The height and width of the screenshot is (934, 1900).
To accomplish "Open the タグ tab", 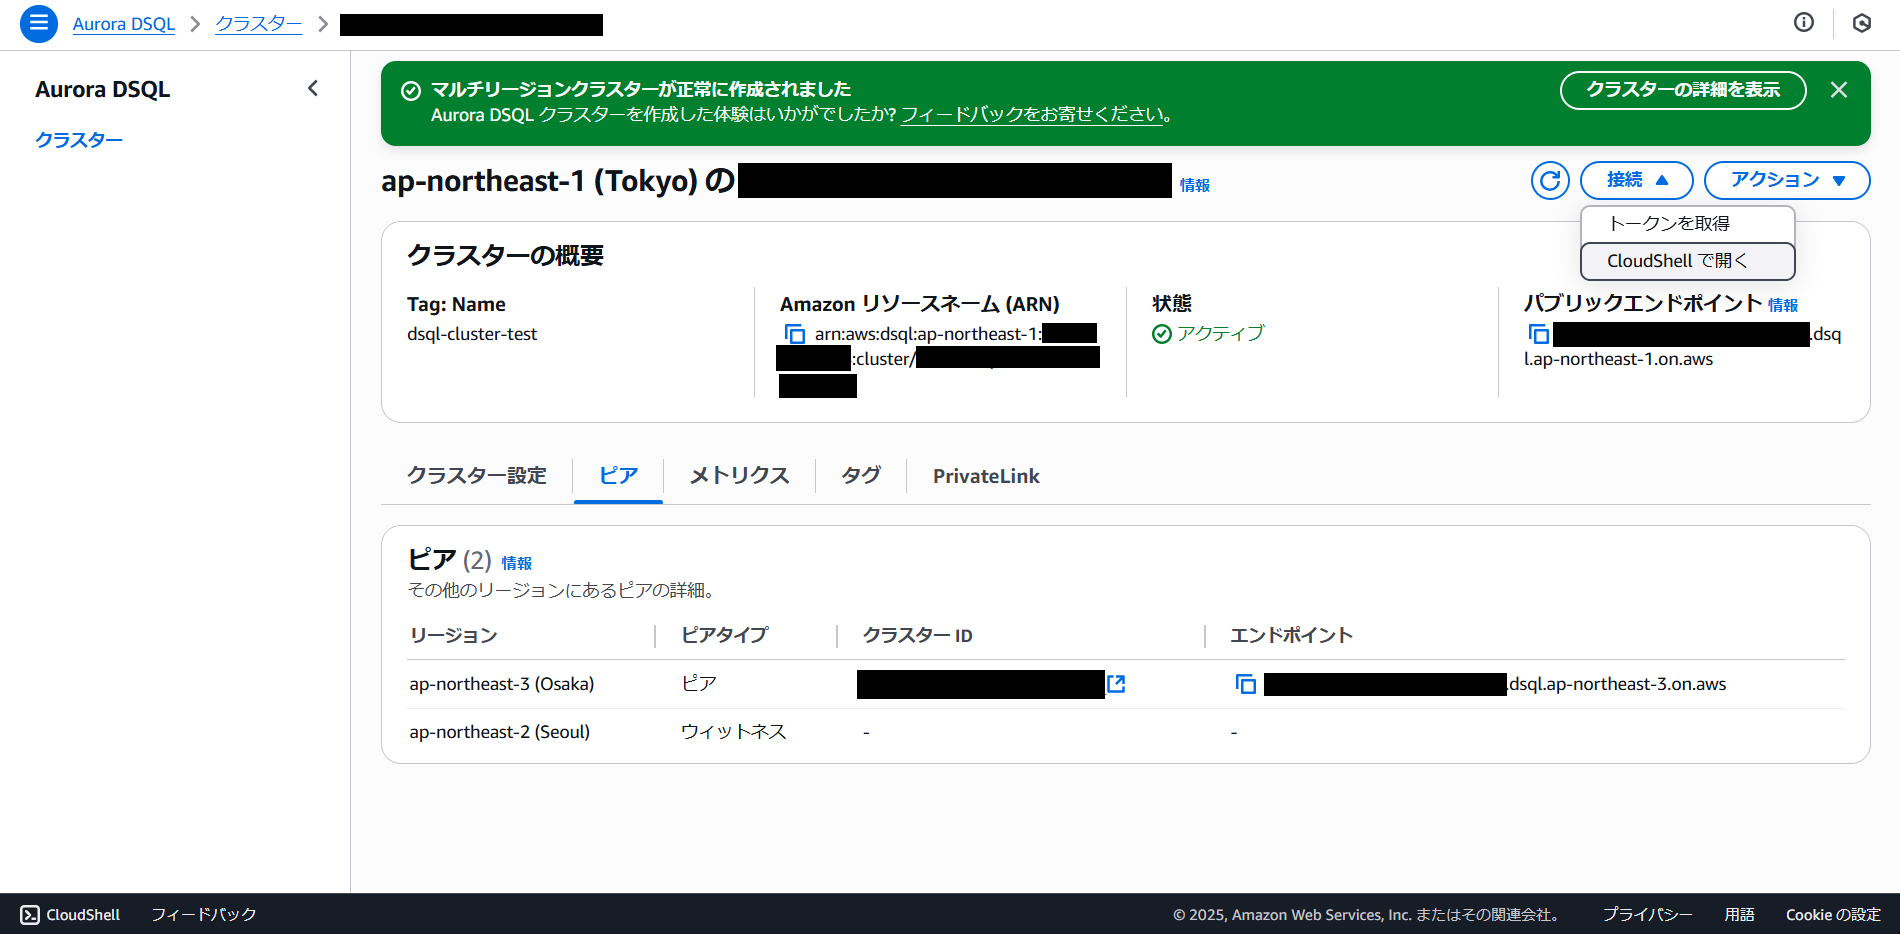I will pos(861,476).
